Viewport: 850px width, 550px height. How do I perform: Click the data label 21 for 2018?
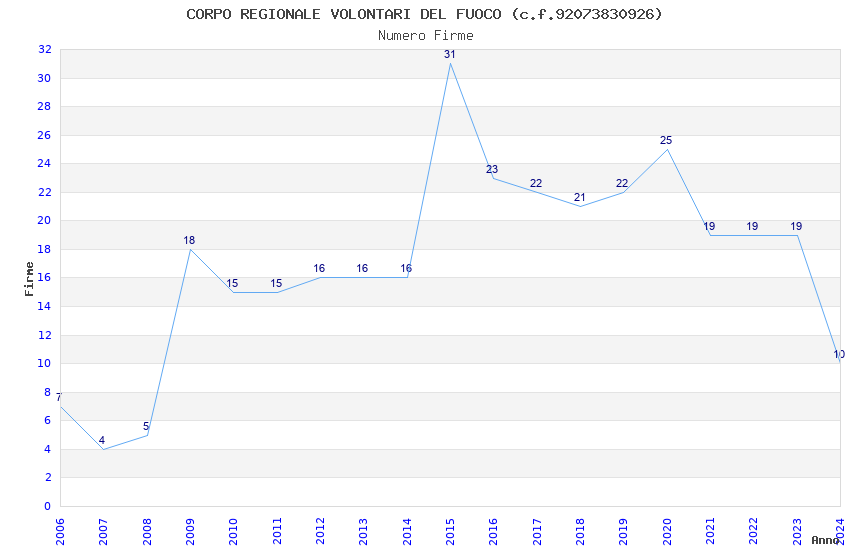point(579,197)
